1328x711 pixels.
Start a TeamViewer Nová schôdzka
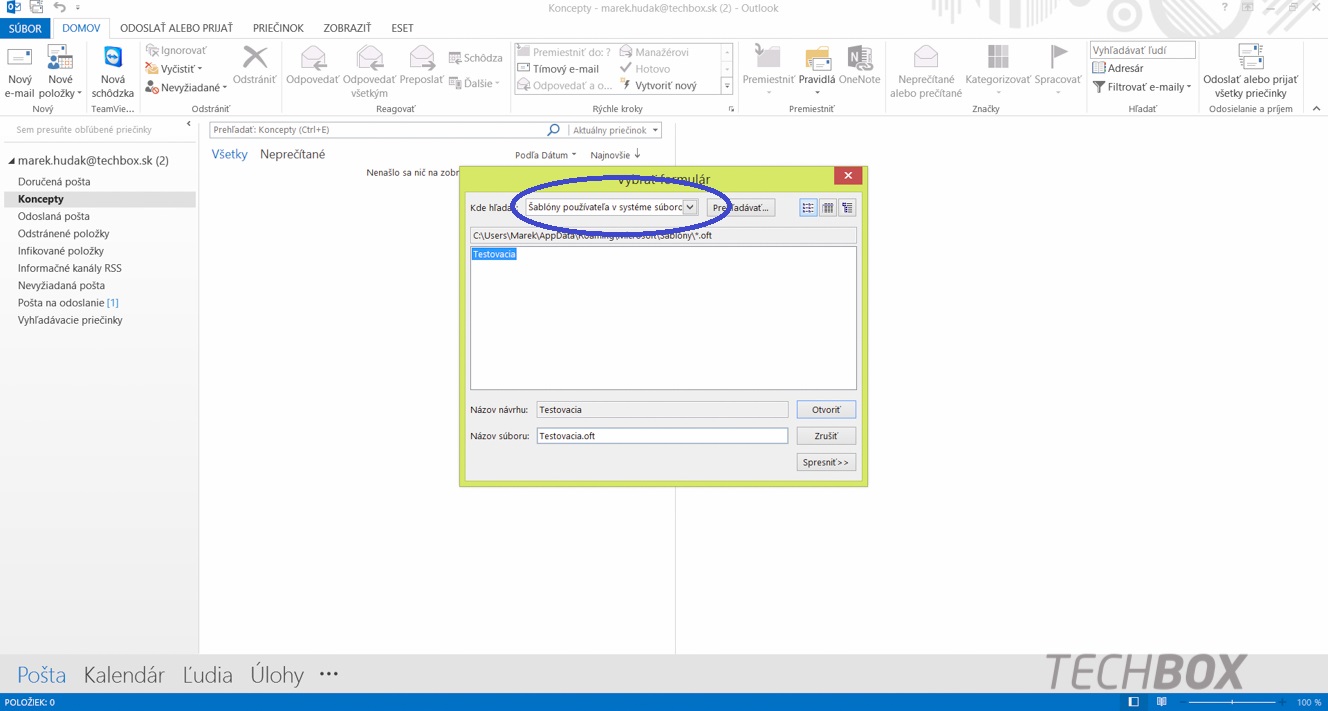coord(113,72)
